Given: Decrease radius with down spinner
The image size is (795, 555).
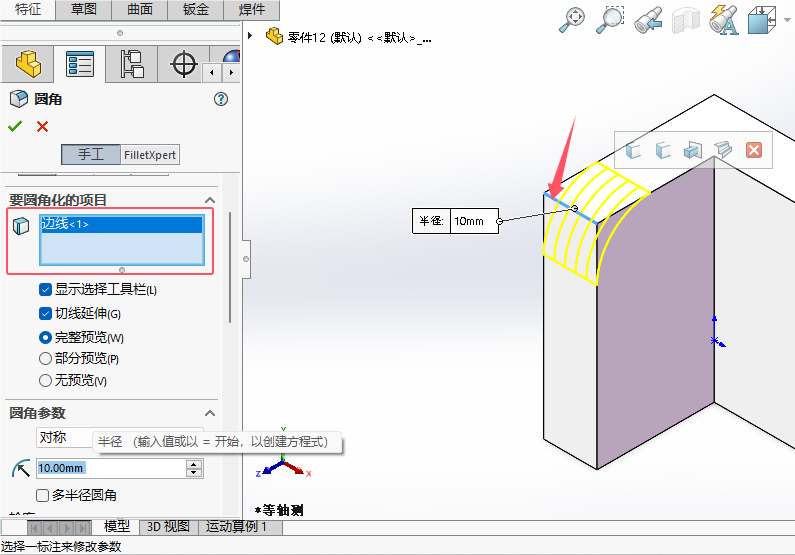Looking at the screenshot, I should [x=194, y=472].
